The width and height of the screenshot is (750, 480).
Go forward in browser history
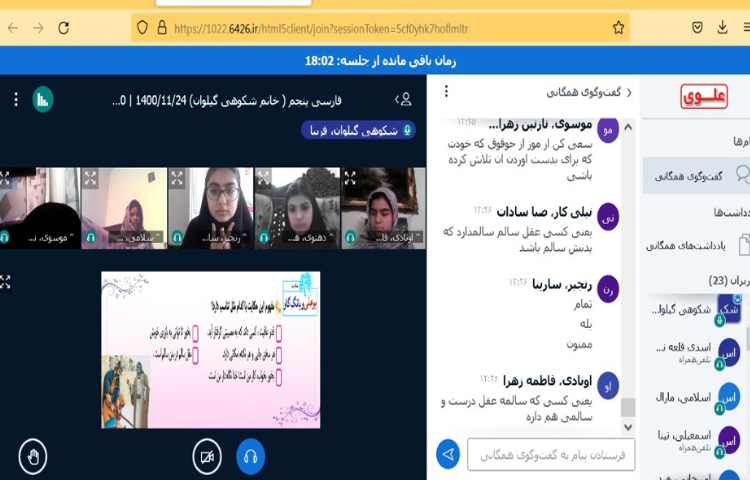click(38, 28)
